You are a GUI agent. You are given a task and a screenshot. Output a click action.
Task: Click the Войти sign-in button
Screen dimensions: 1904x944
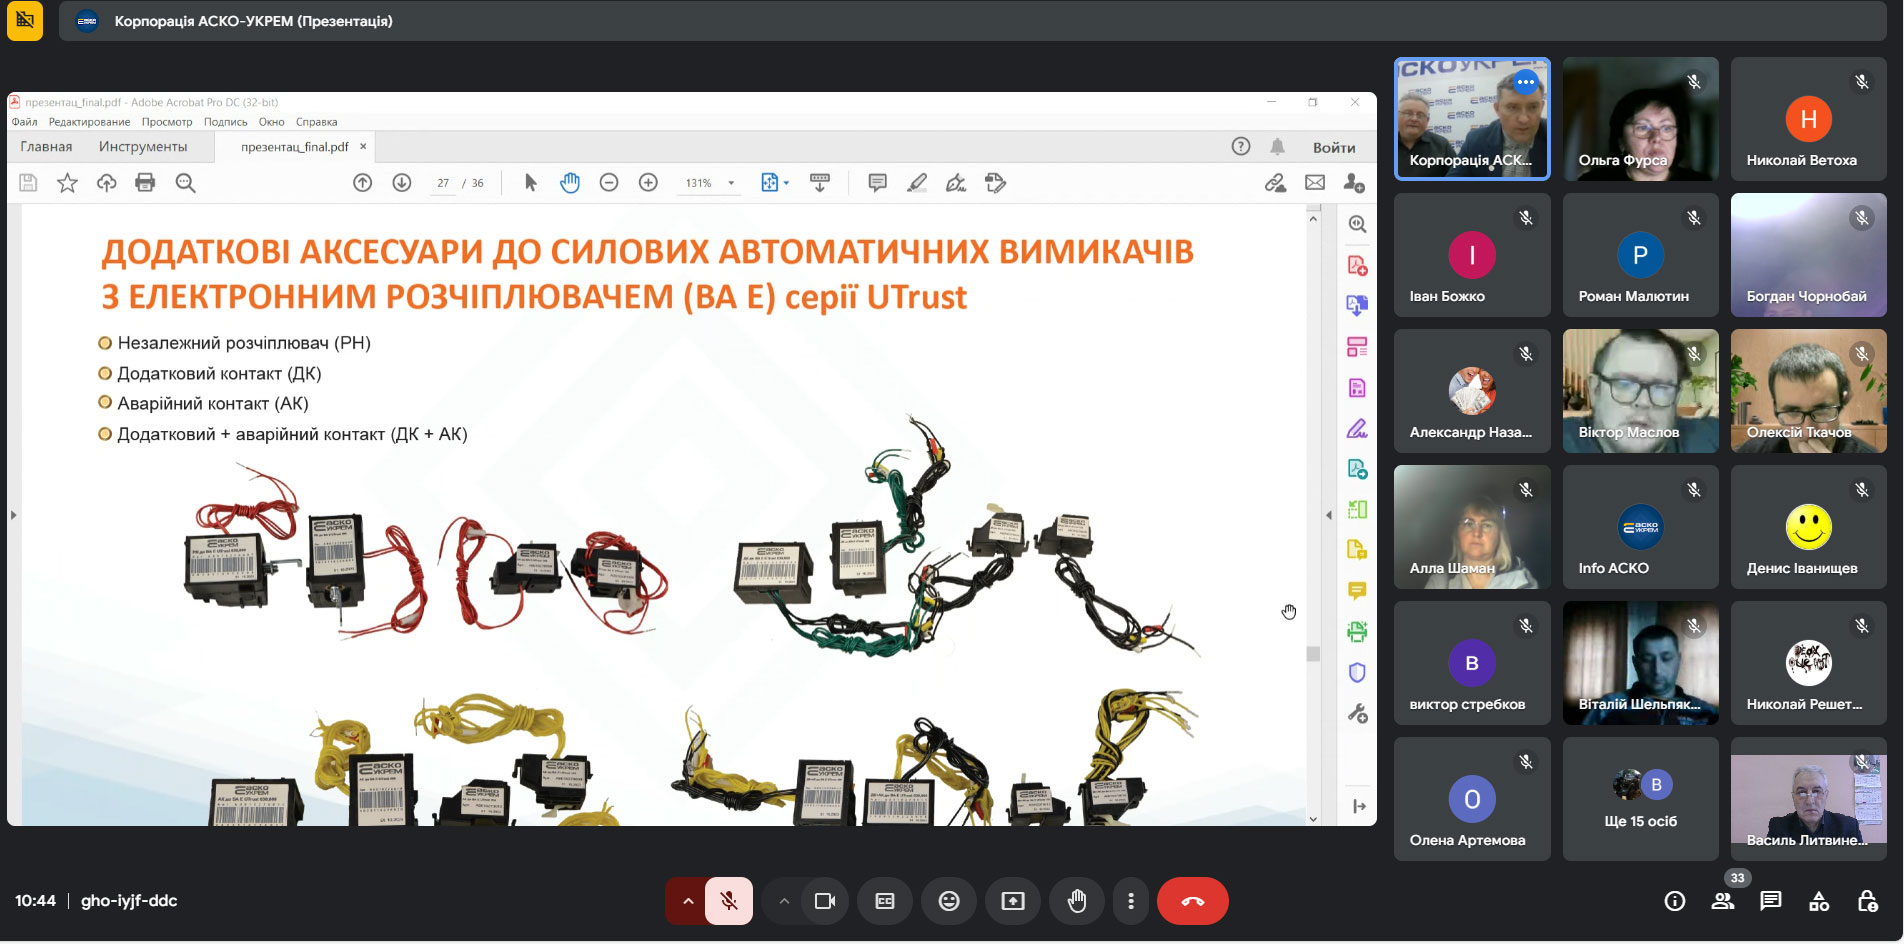[1334, 147]
